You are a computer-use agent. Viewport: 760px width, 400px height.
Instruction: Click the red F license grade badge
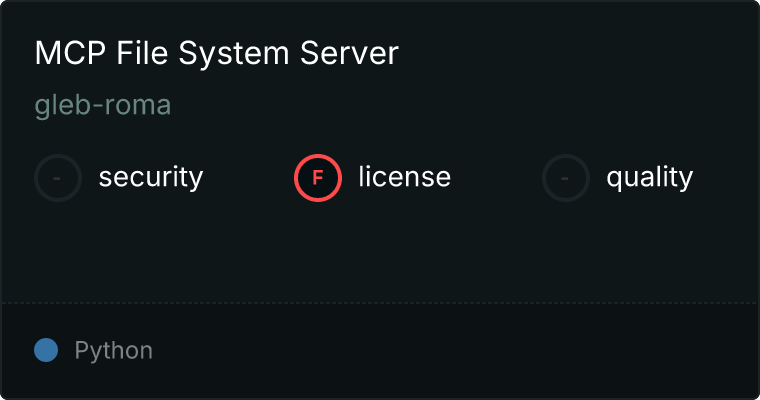coord(318,178)
